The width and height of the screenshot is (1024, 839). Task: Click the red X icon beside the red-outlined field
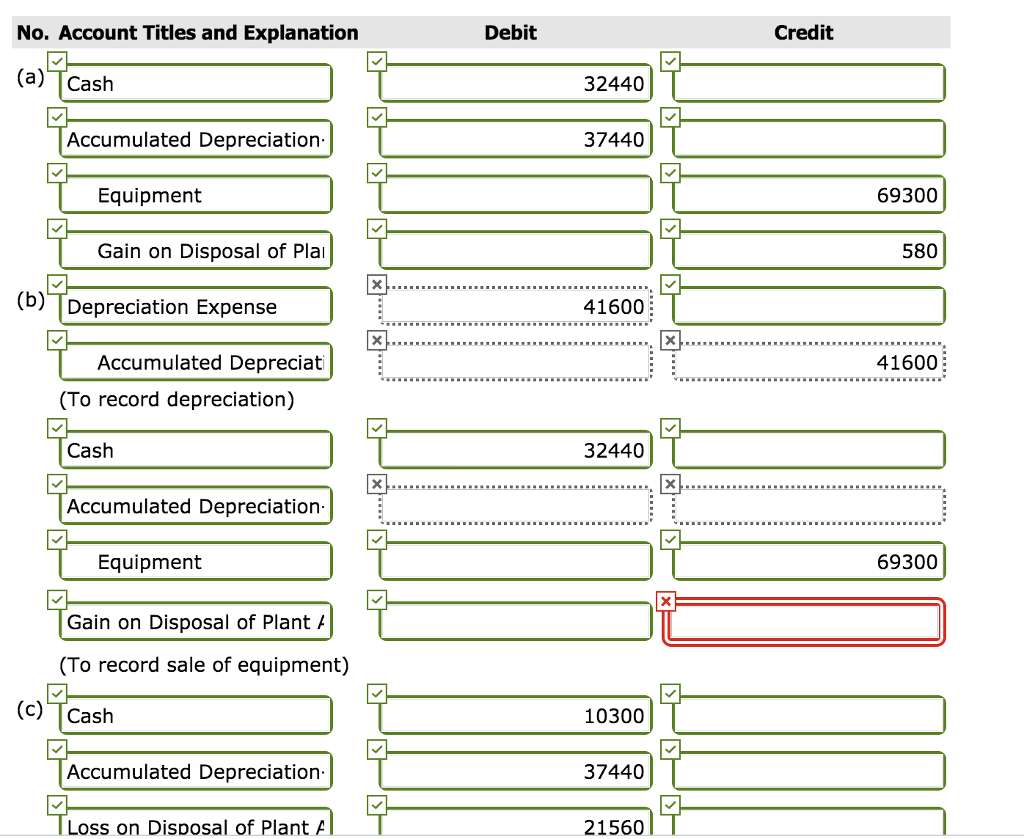point(667,600)
